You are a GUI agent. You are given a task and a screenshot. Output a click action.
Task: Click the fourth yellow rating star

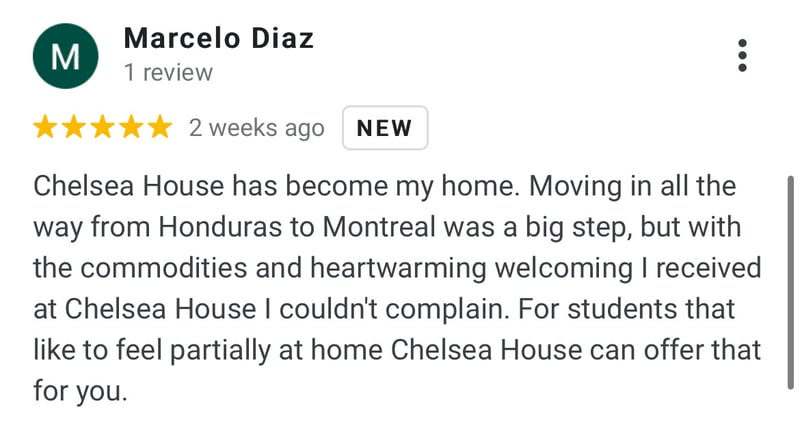pyautogui.click(x=131, y=127)
